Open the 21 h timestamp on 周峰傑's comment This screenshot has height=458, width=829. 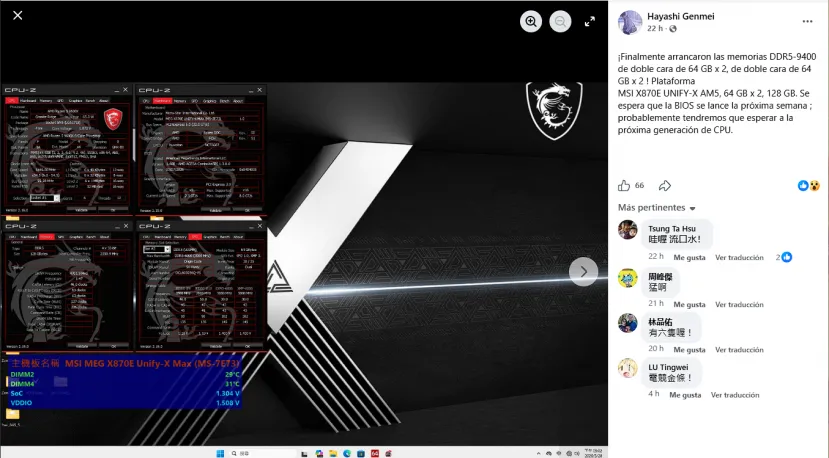coord(656,304)
